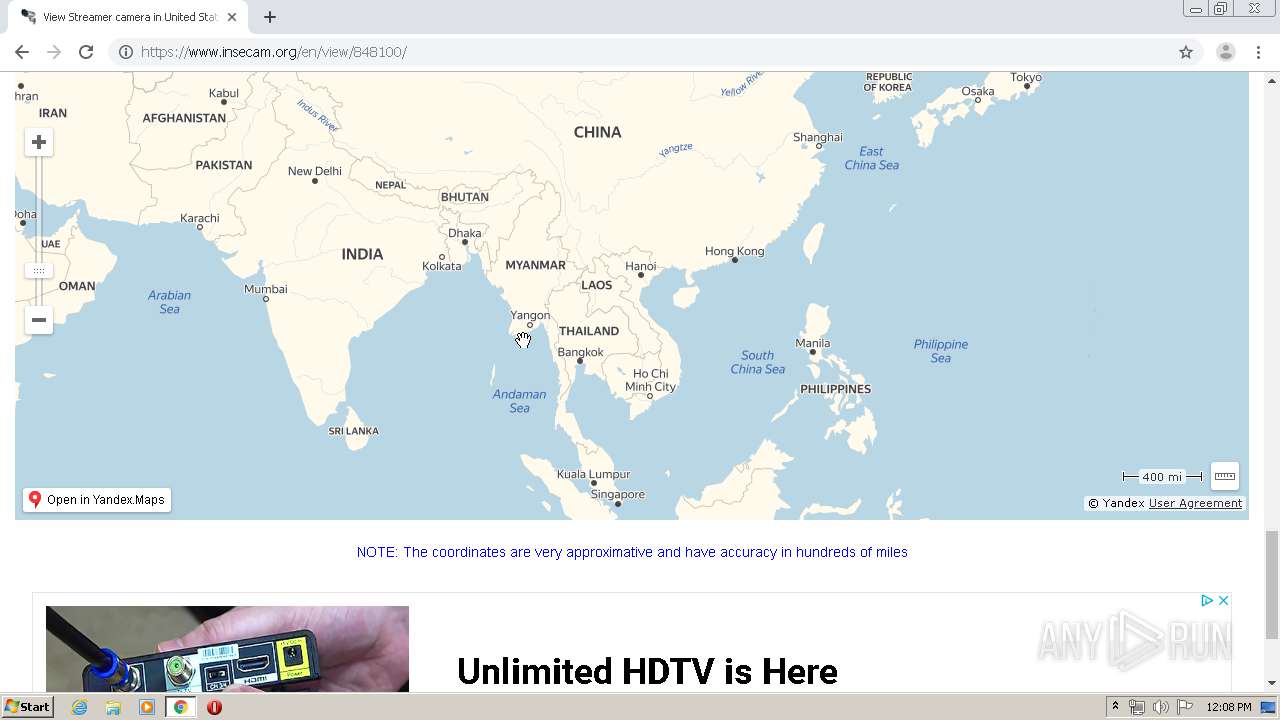Open network icon in system tray

(x=1137, y=707)
